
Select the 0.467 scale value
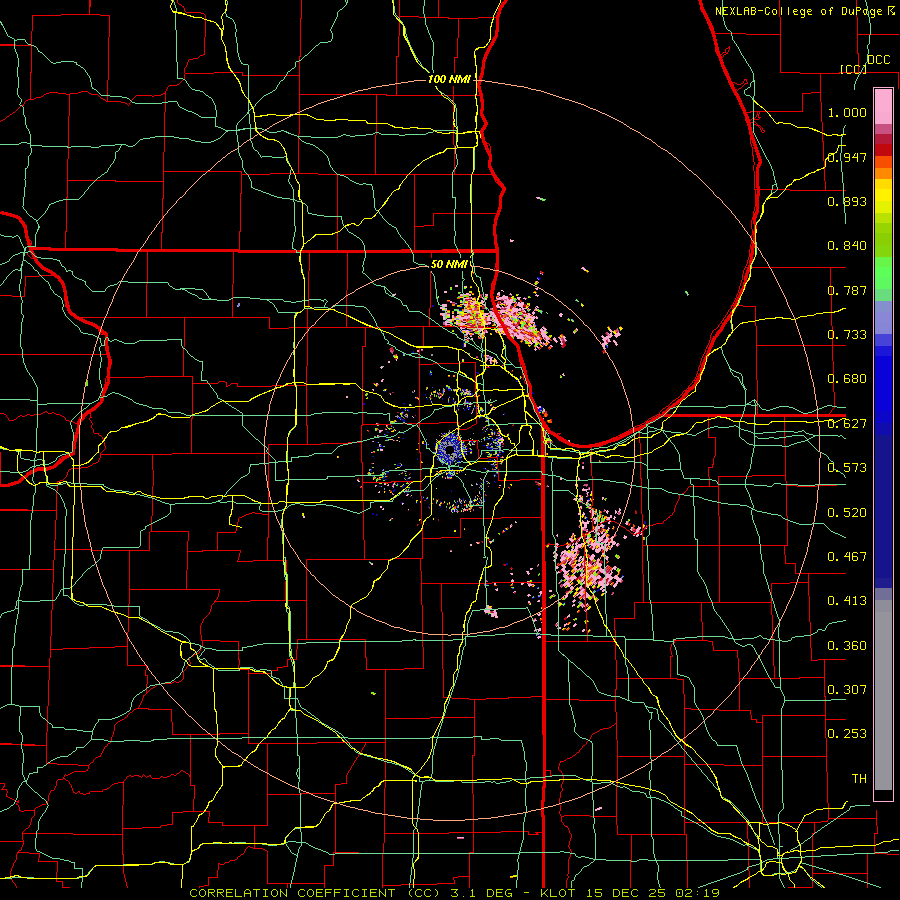847,557
